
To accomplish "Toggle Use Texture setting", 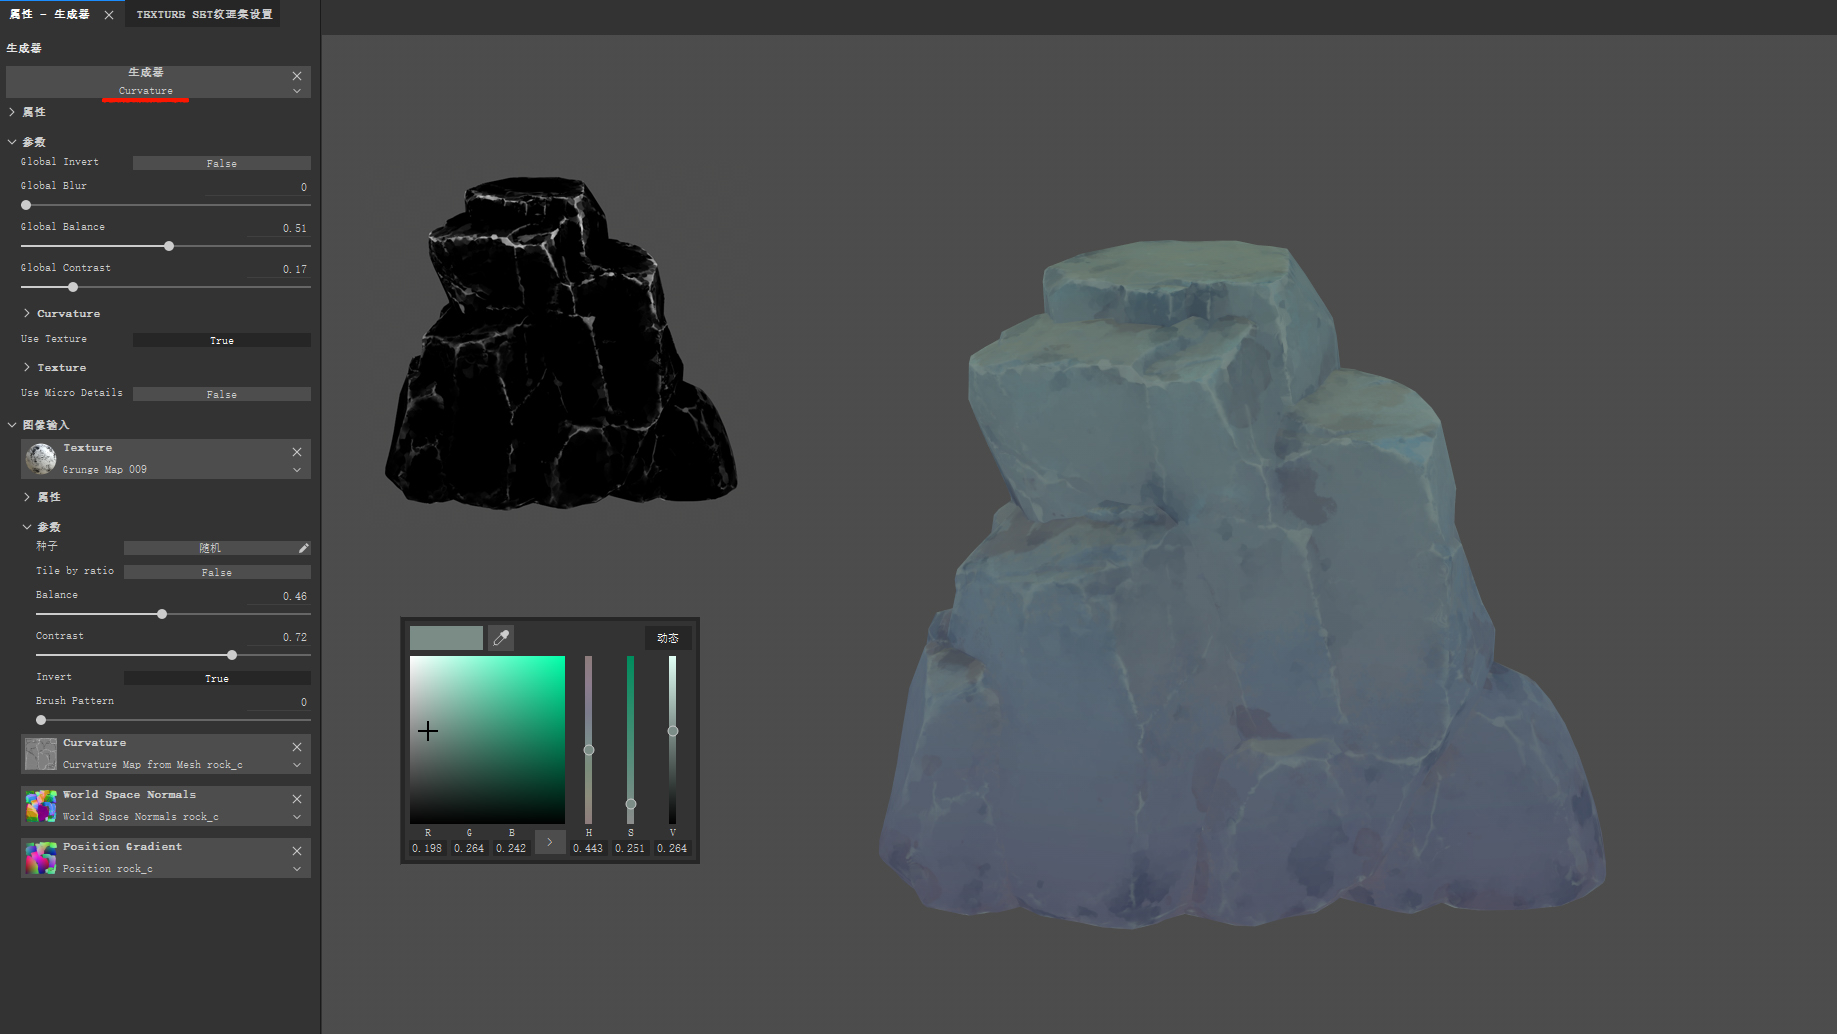I will pyautogui.click(x=222, y=340).
